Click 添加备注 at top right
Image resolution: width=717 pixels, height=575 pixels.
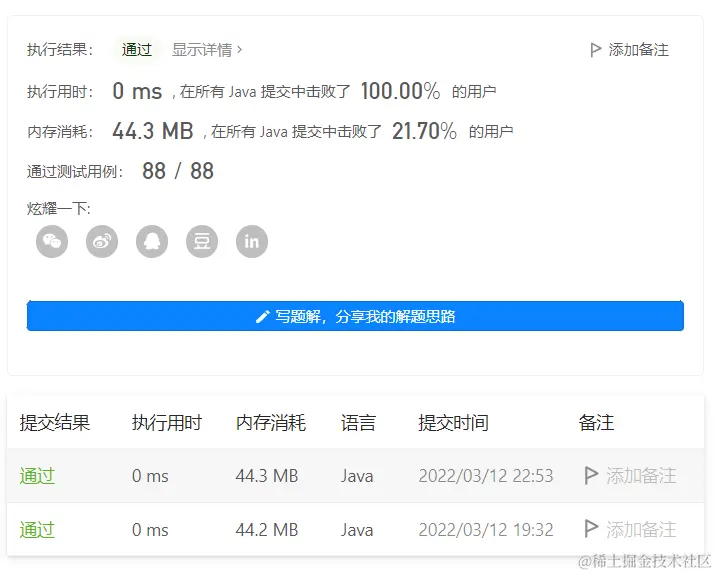(638, 50)
